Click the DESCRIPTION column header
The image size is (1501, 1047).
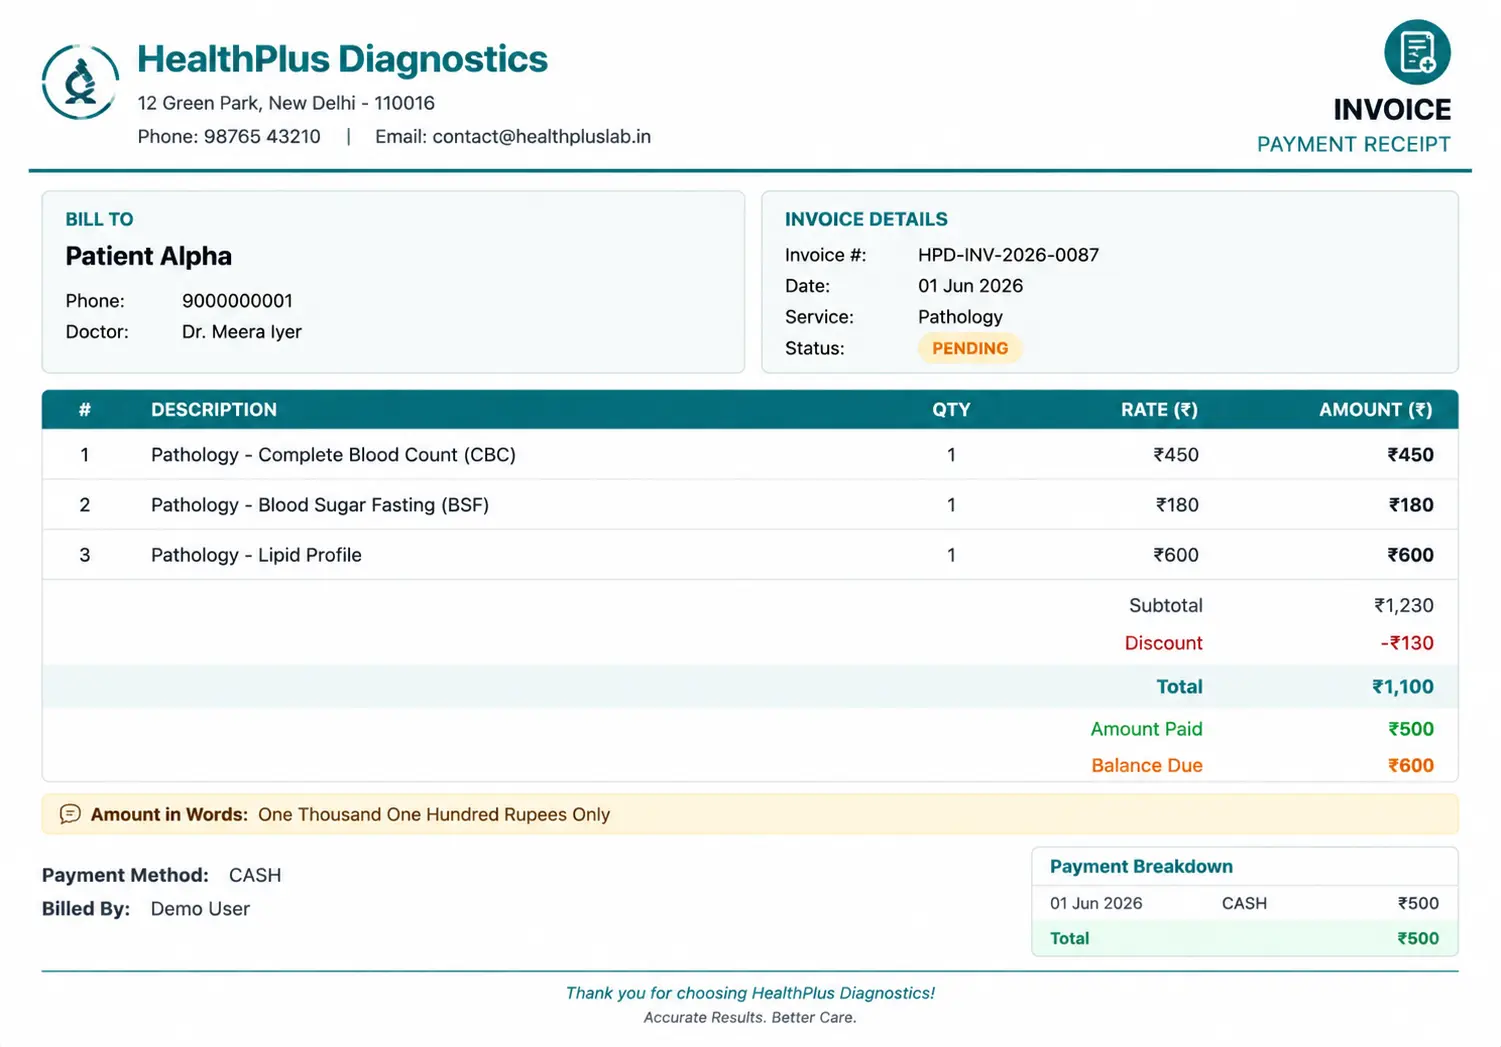[214, 410]
